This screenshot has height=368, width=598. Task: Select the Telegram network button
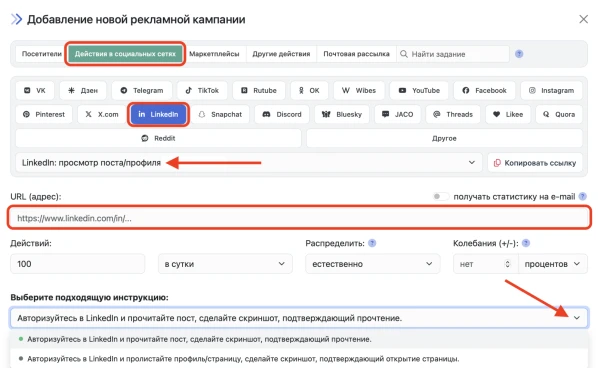pyautogui.click(x=142, y=90)
